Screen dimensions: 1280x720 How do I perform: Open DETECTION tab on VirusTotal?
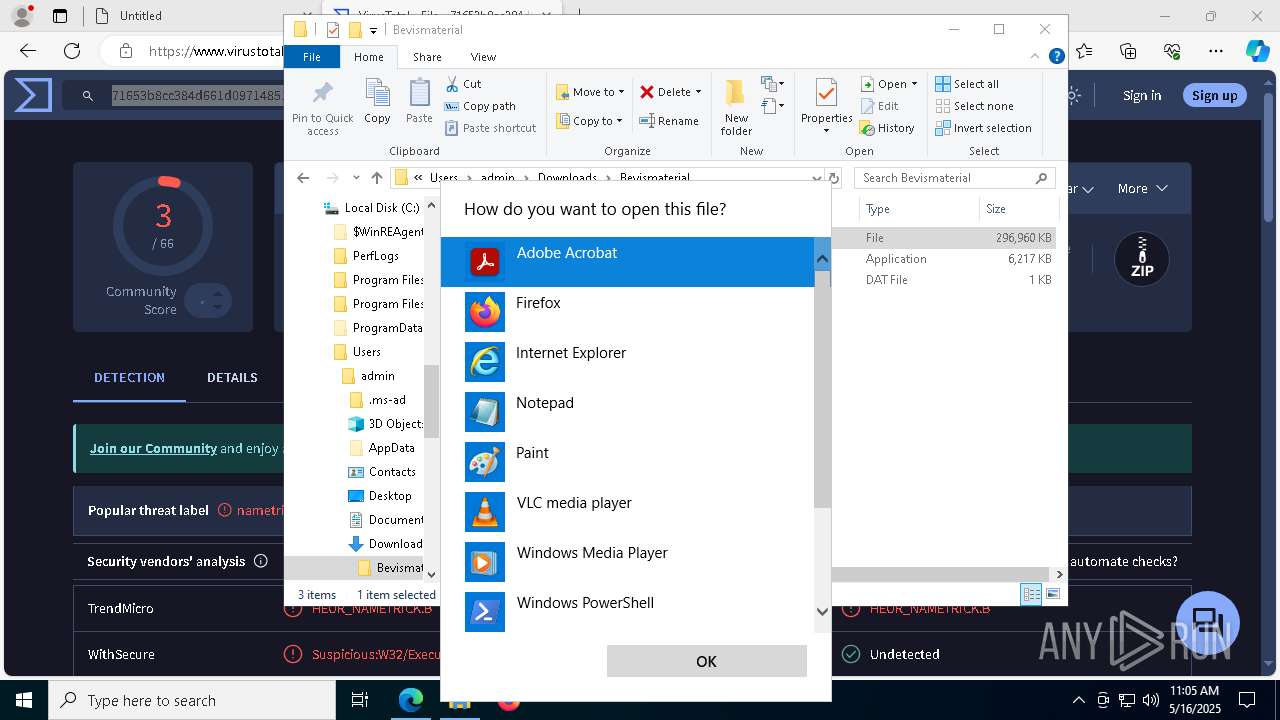click(x=129, y=377)
